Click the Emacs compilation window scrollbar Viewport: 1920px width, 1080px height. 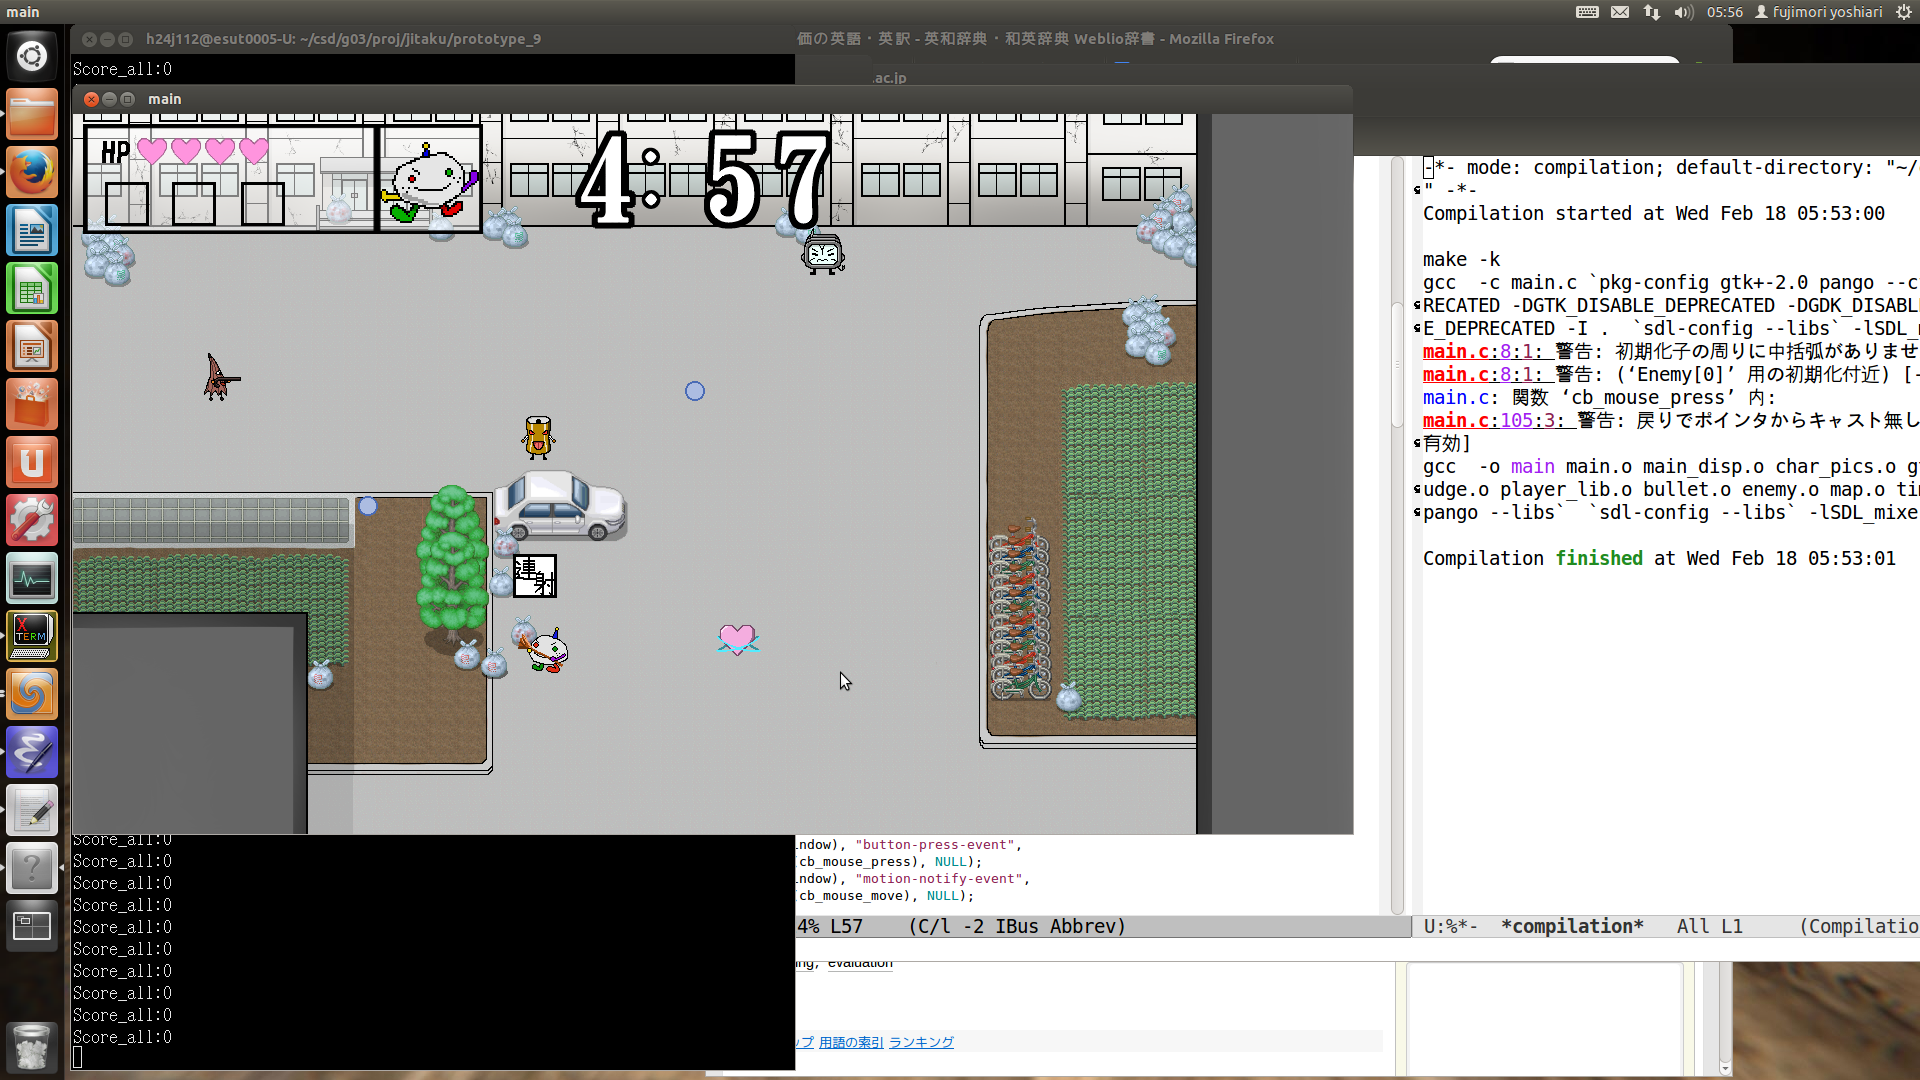(x=1397, y=535)
